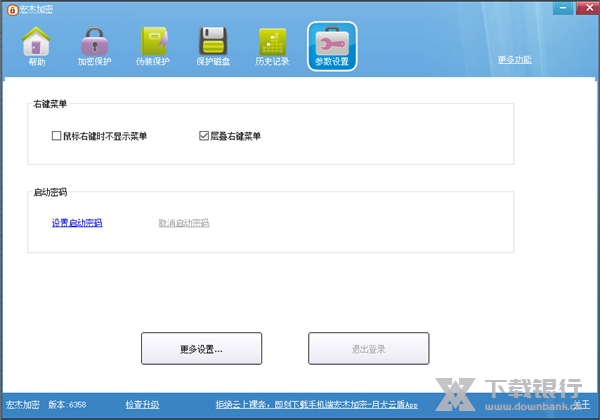Click the 设置启动密码 link
600x420 pixels.
pyautogui.click(x=77, y=223)
